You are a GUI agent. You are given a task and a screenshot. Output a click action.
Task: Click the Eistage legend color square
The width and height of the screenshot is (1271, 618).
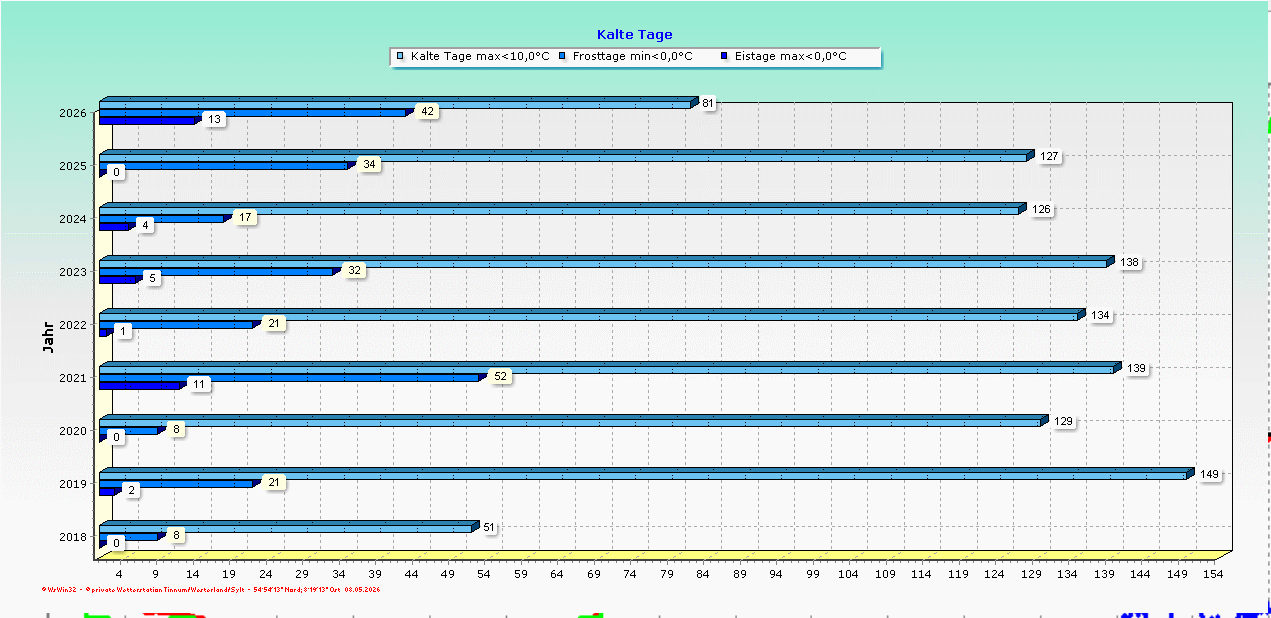(x=725, y=57)
